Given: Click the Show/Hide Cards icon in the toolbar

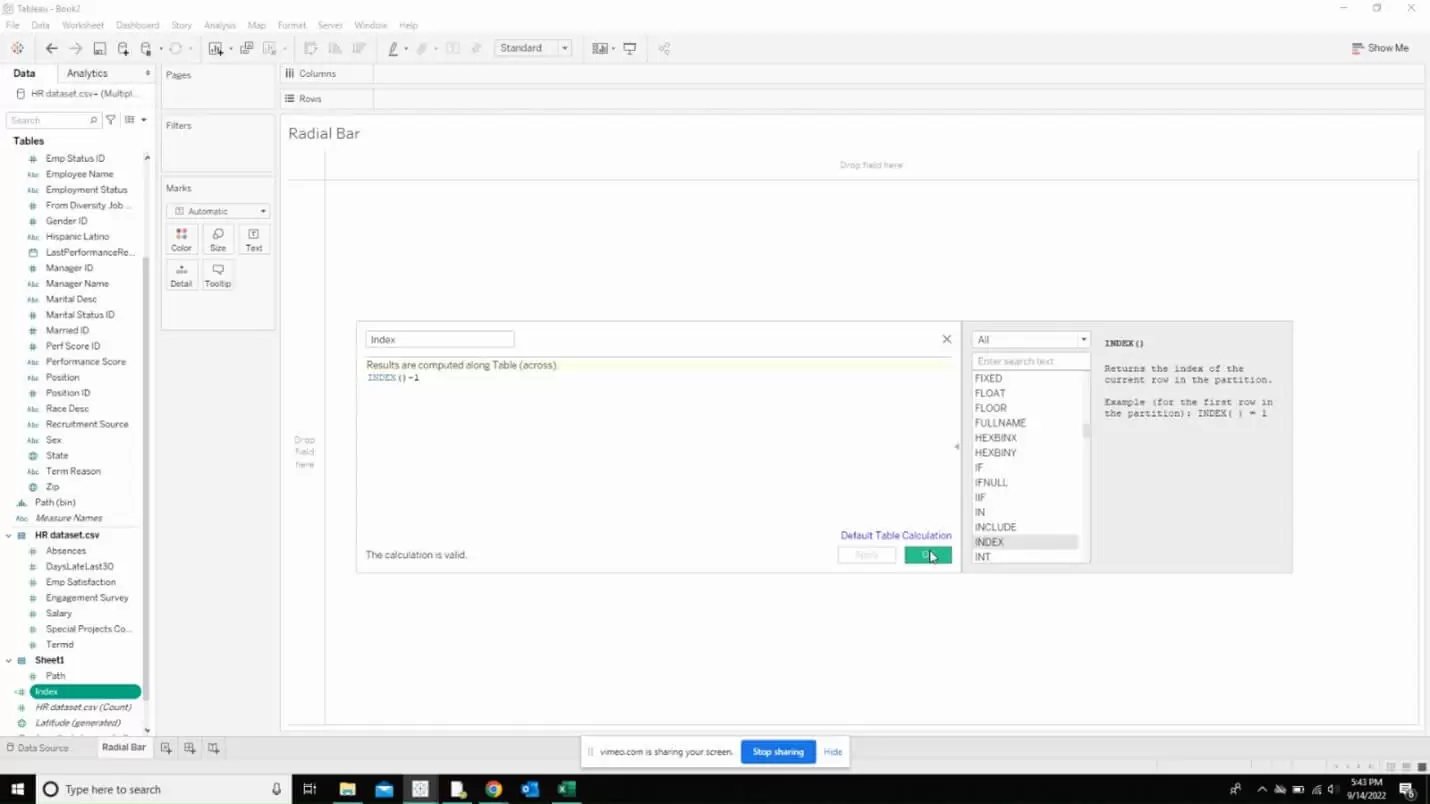Looking at the screenshot, I should [599, 48].
